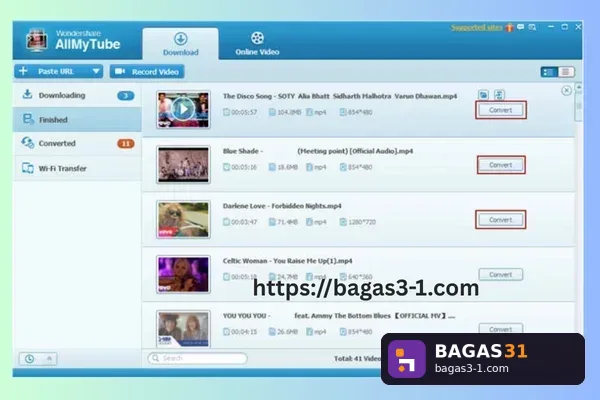Convert Celtic Woman You Raise Me Up

click(501, 274)
